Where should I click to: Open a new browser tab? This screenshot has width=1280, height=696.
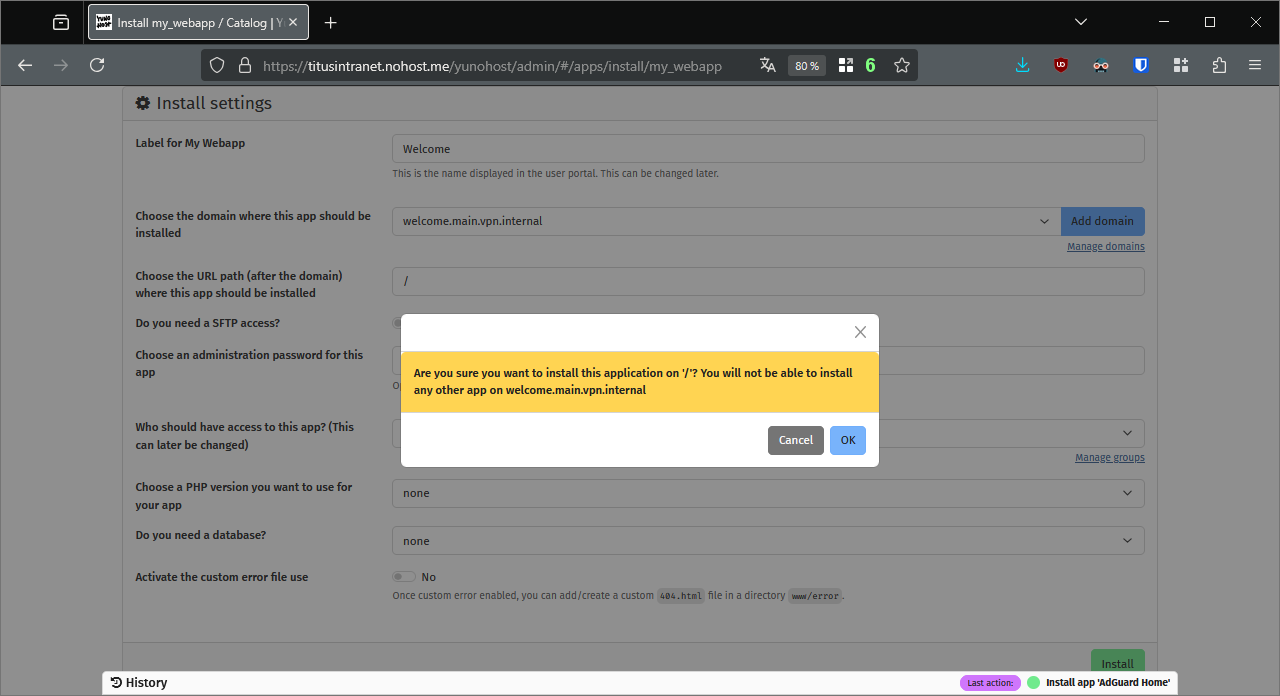(331, 22)
